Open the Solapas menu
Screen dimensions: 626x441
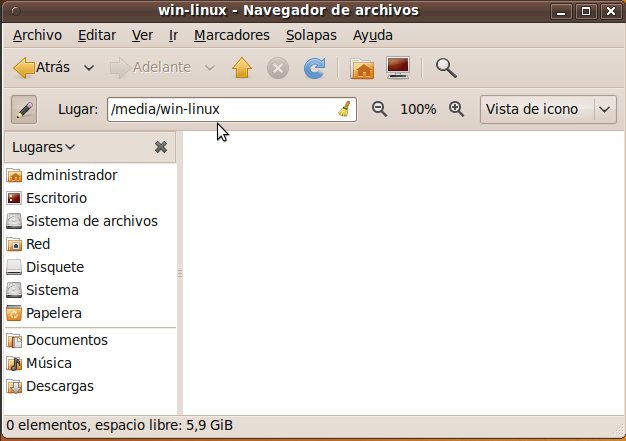pyautogui.click(x=311, y=35)
